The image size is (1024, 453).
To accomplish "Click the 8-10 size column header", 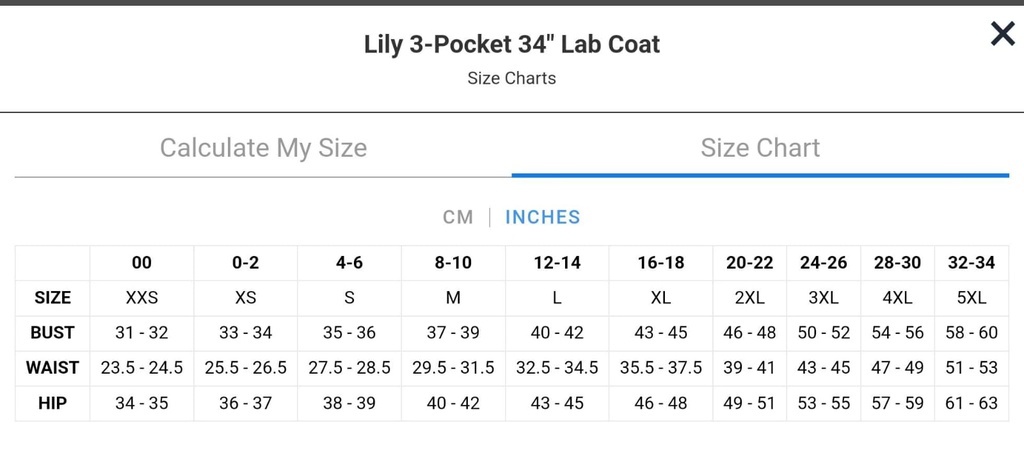I will [x=453, y=263].
